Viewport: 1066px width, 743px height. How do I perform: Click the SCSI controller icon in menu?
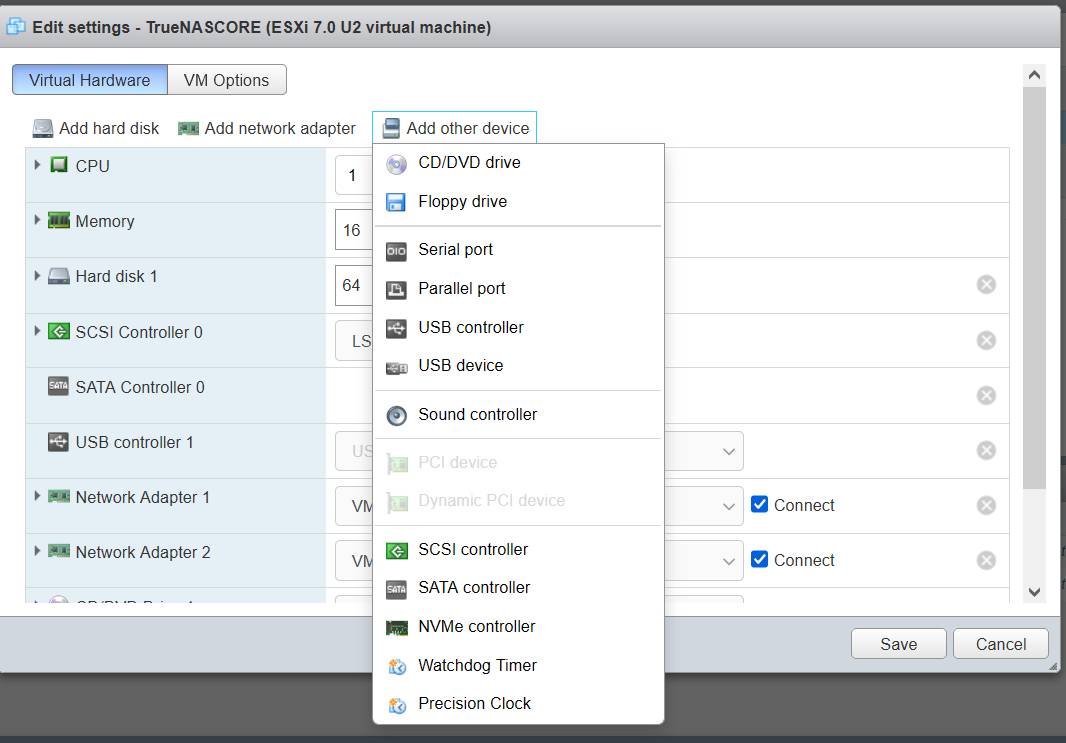[396, 551]
